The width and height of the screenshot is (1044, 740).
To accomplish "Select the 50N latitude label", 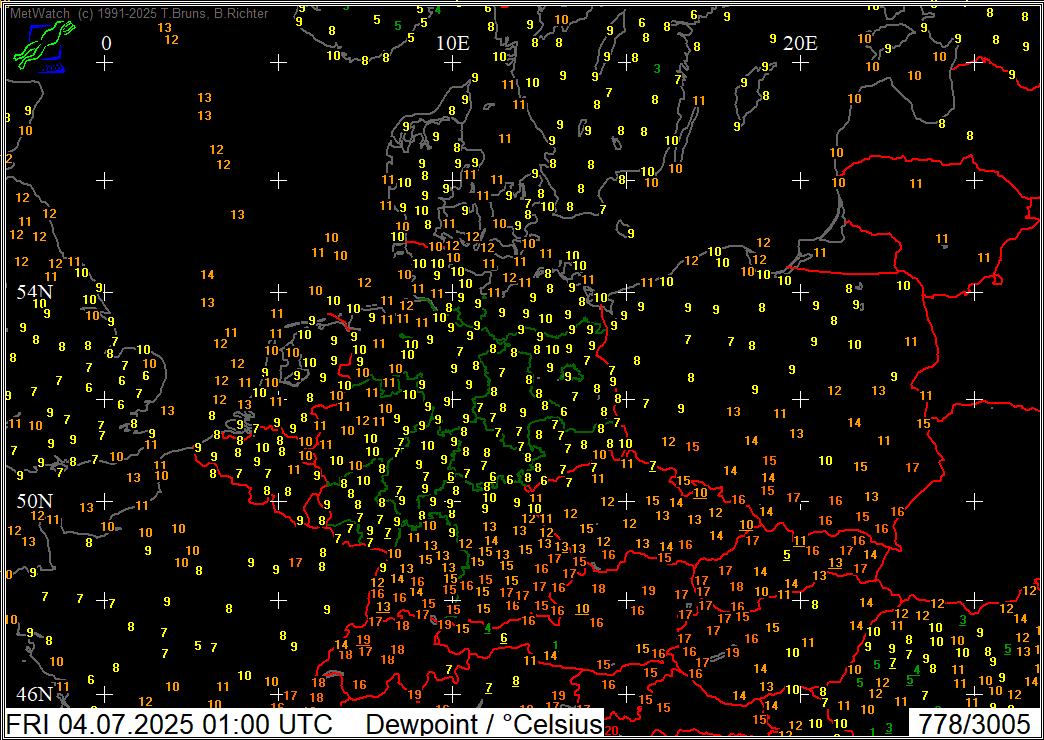I will (x=35, y=500).
